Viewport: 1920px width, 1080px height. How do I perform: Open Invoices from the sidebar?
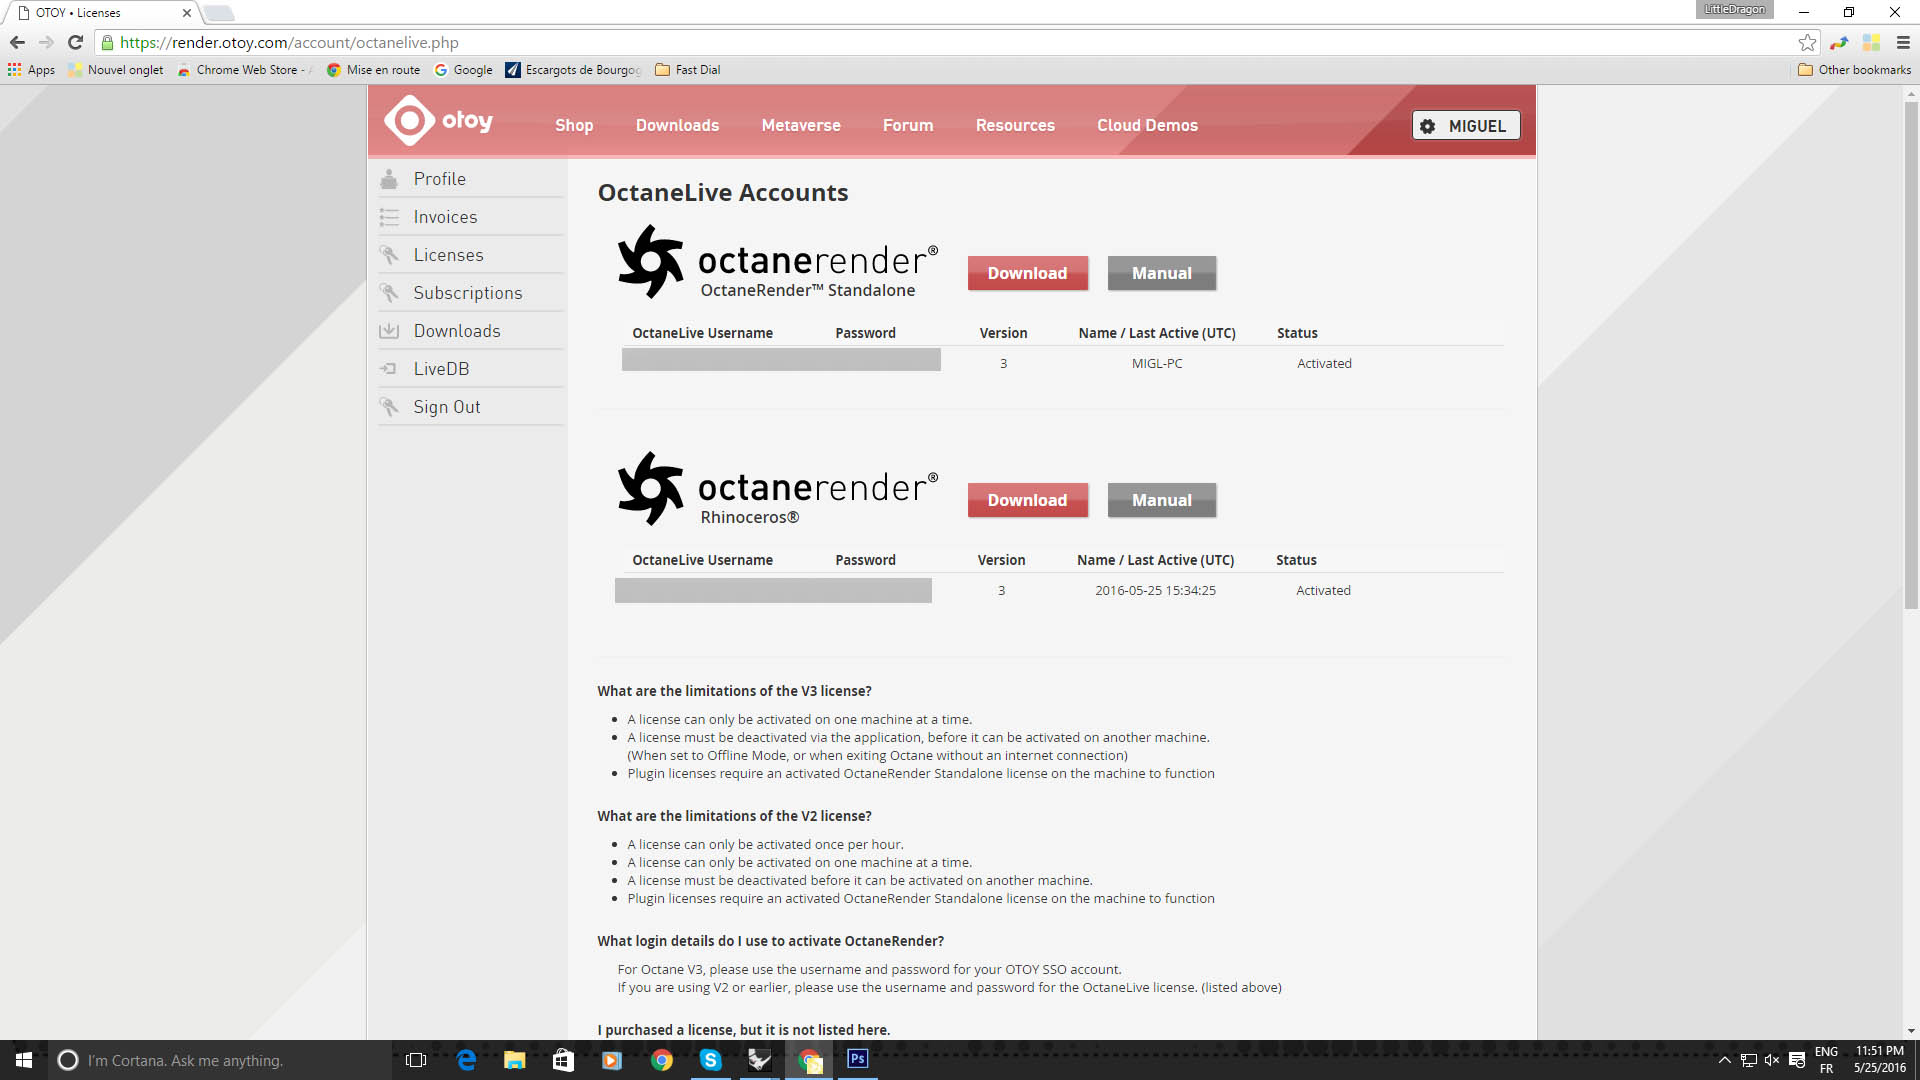click(x=445, y=217)
